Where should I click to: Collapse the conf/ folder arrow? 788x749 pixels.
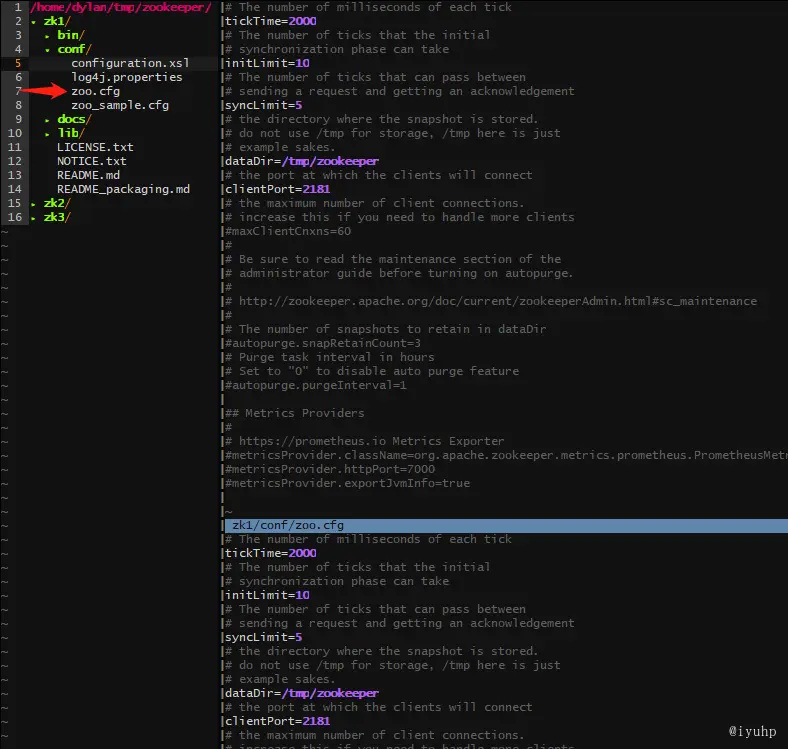[x=47, y=50]
